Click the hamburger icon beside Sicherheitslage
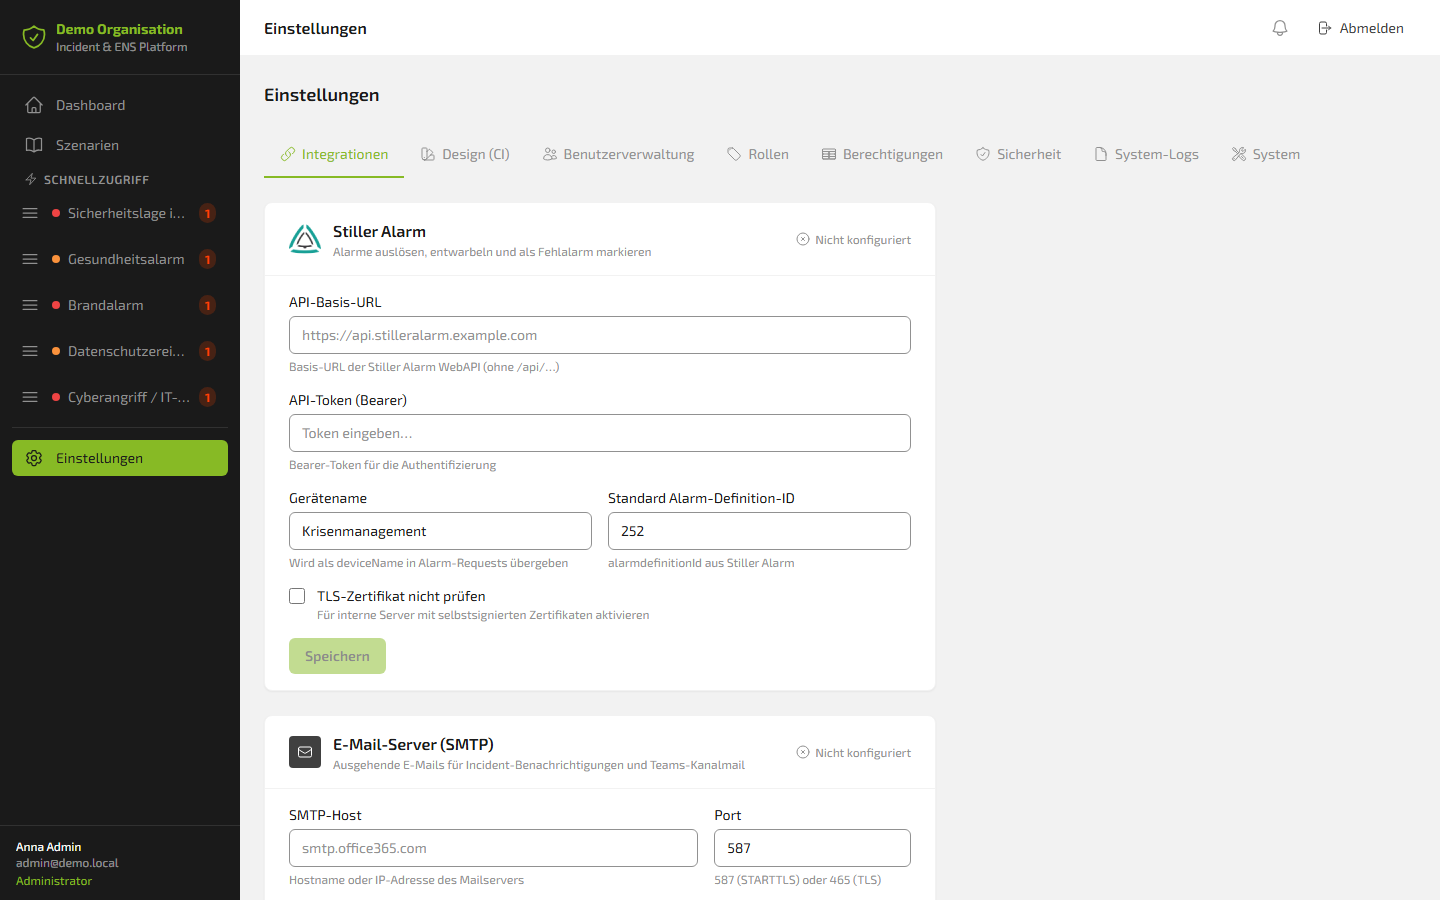The width and height of the screenshot is (1440, 900). tap(30, 213)
